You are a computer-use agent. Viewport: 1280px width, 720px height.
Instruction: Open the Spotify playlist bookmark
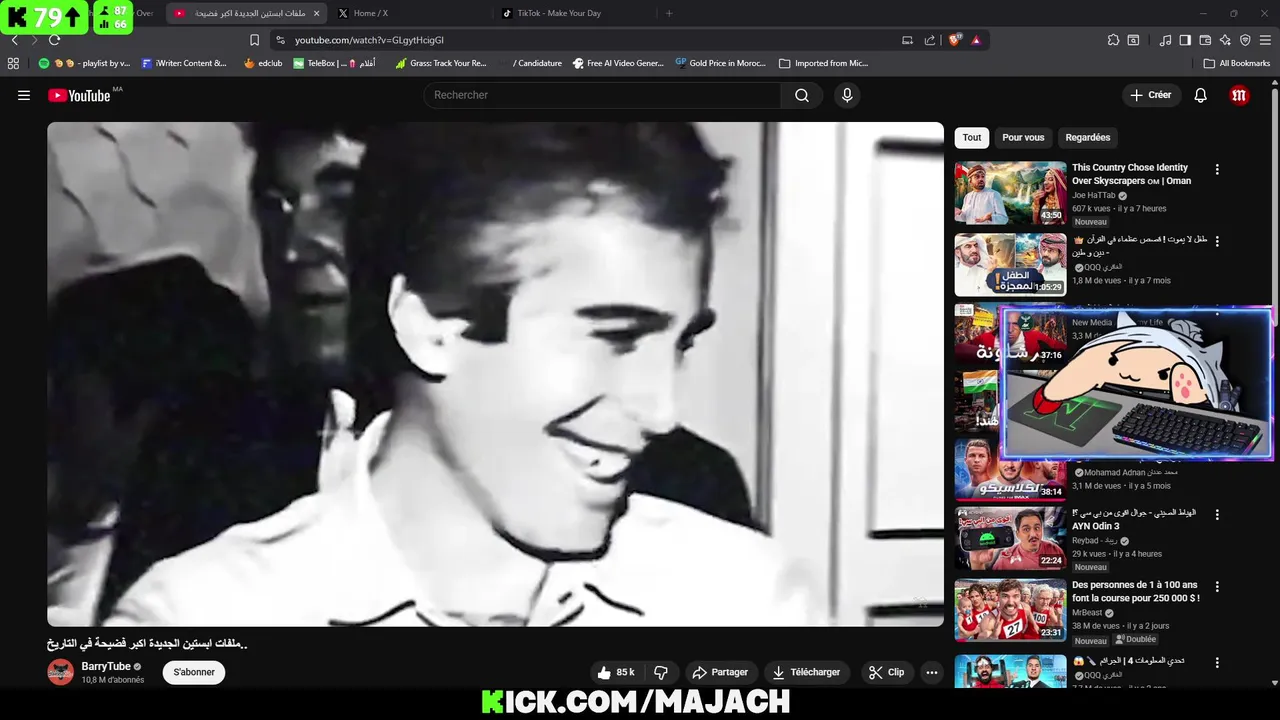(85, 63)
